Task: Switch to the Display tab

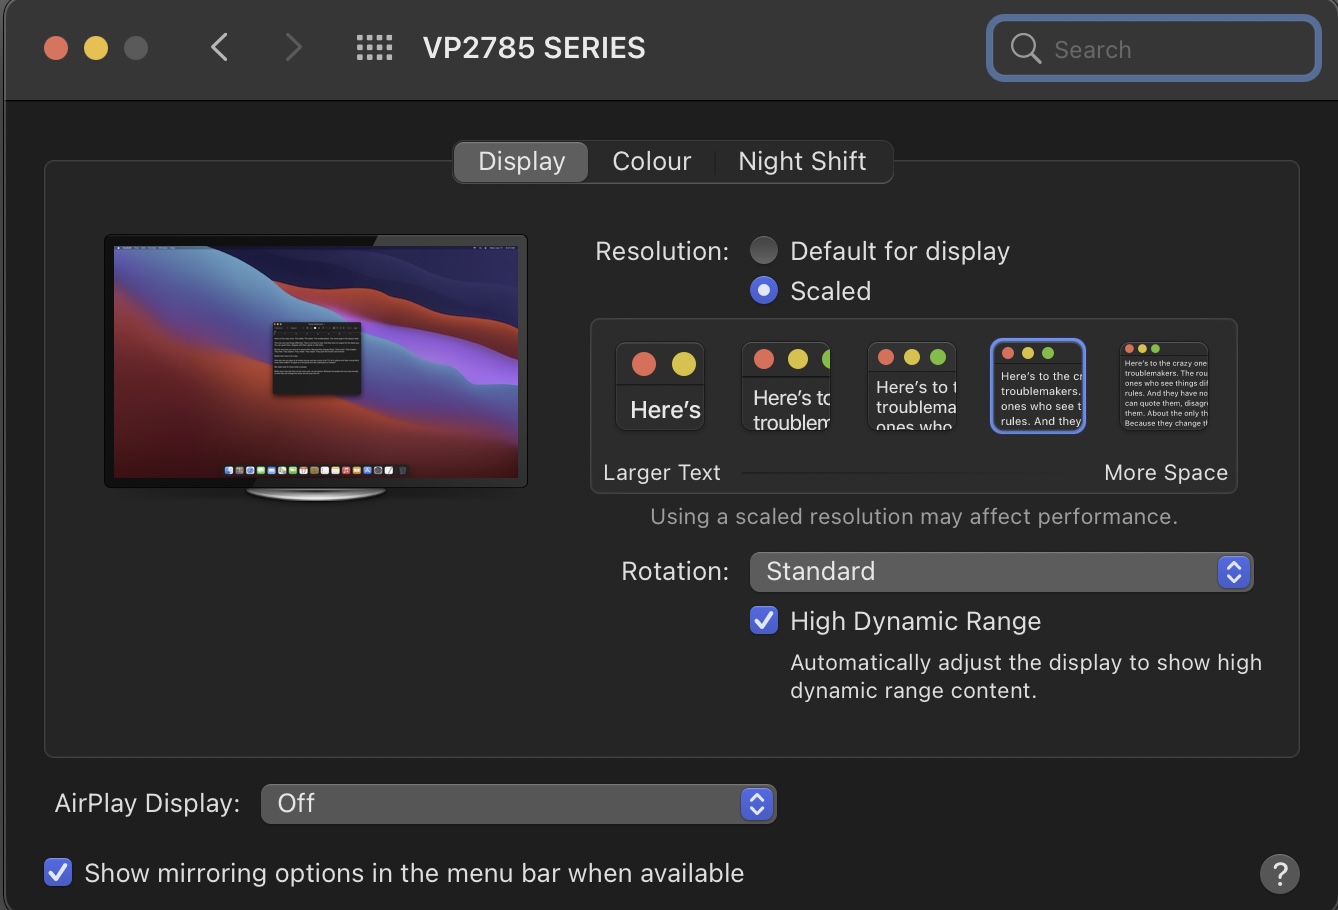Action: tap(522, 161)
